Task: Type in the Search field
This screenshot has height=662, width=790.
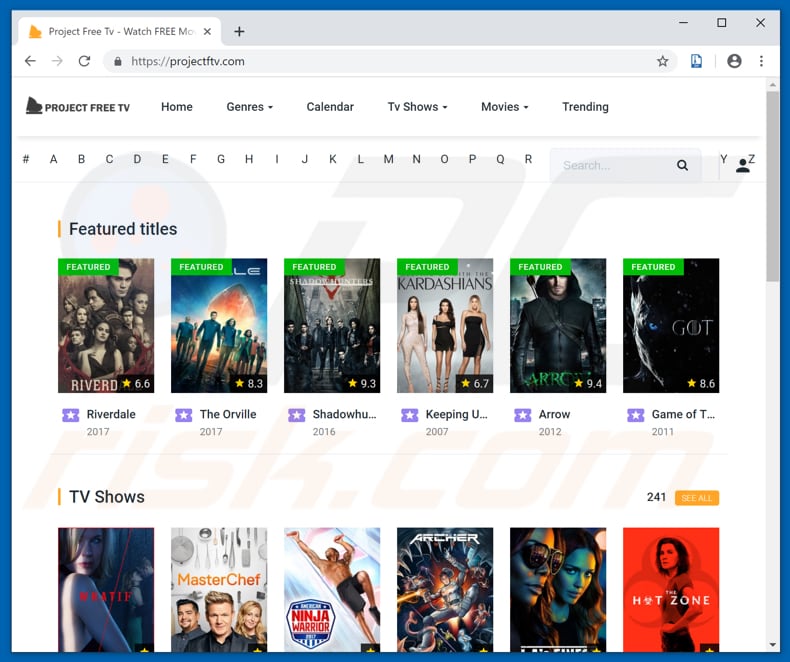Action: (x=612, y=166)
